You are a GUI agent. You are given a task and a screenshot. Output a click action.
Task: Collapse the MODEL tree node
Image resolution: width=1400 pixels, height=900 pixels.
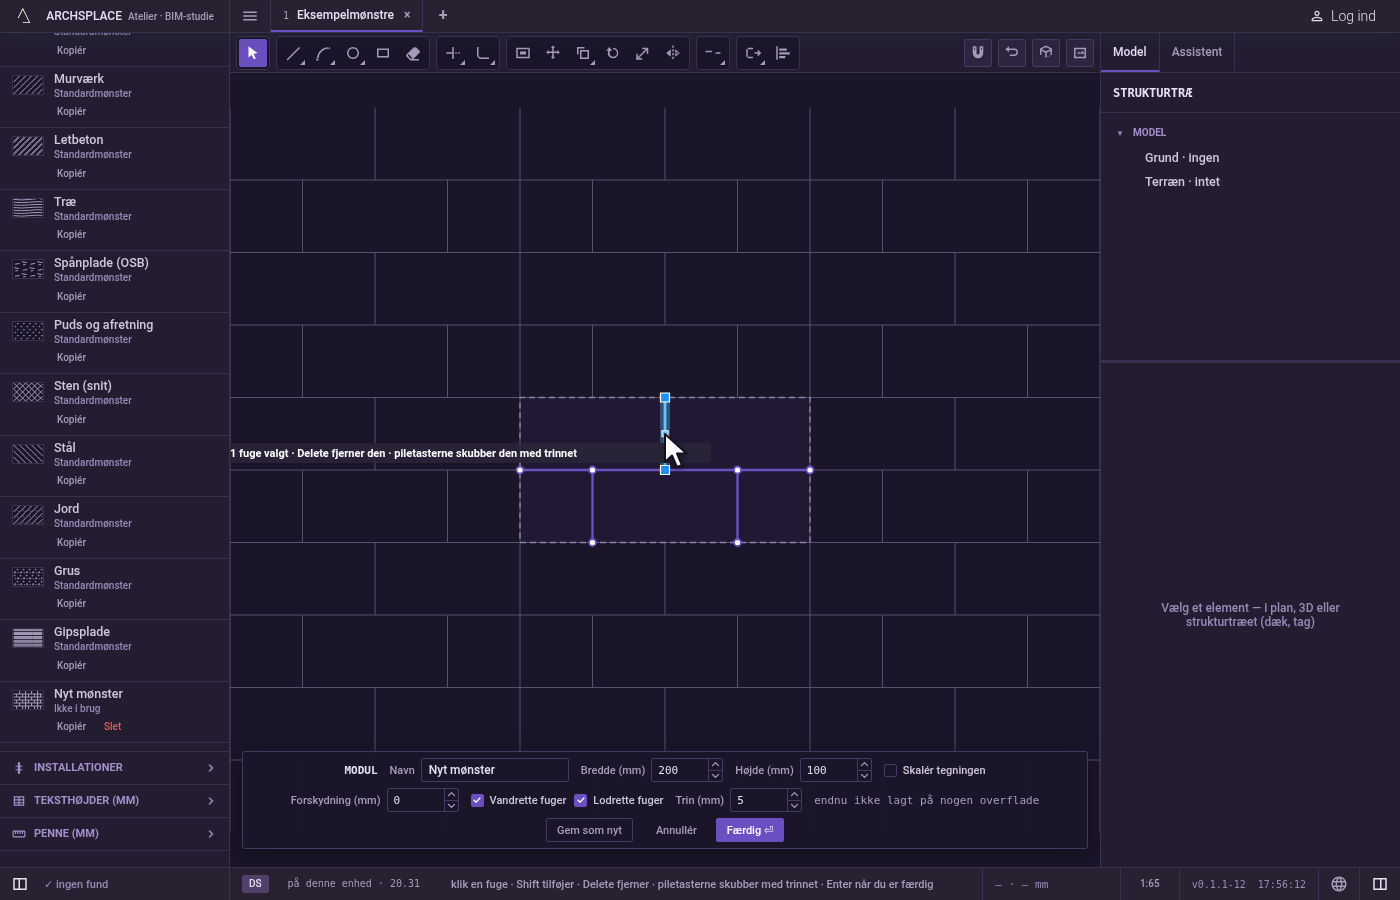pyautogui.click(x=1120, y=133)
